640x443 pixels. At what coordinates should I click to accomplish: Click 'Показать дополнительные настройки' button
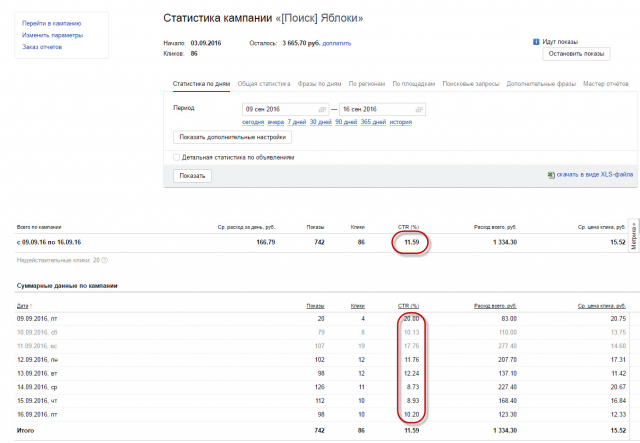click(232, 137)
